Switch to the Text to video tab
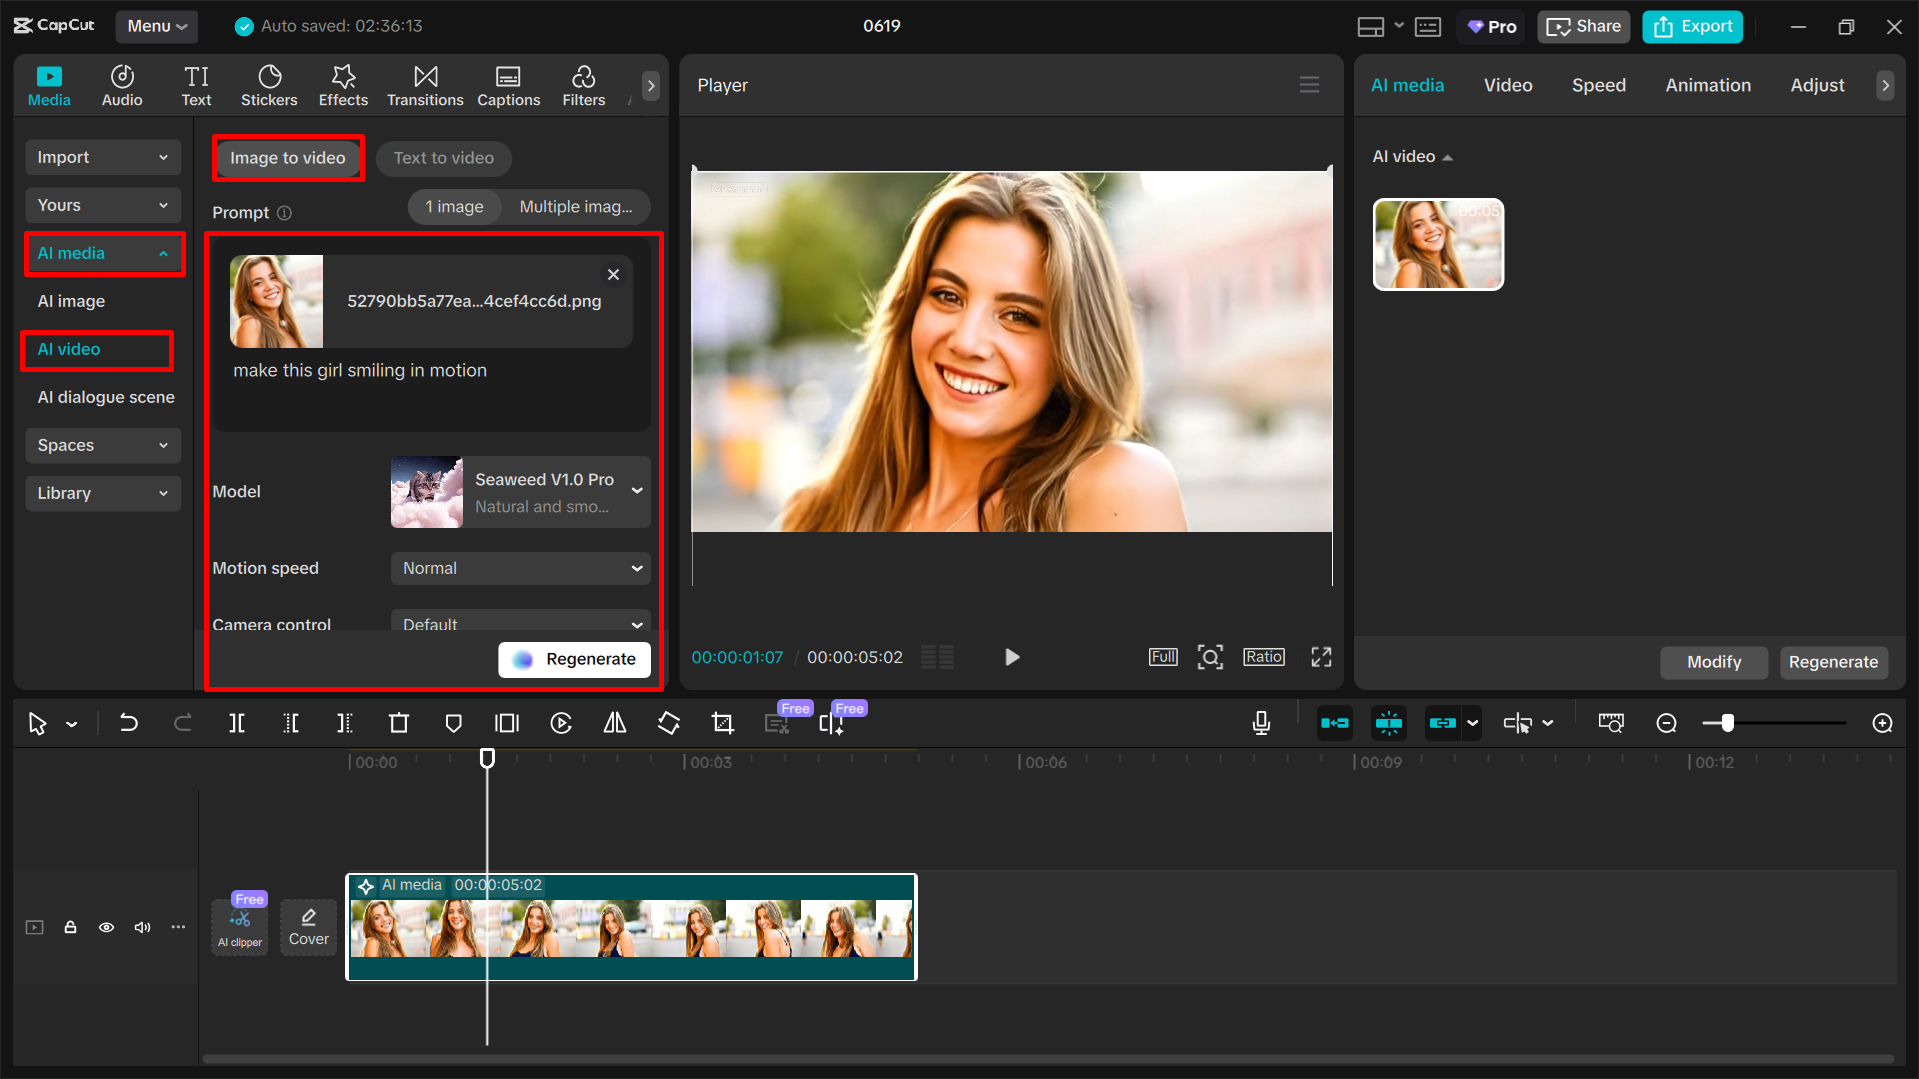This screenshot has height=1079, width=1919. [x=443, y=158]
